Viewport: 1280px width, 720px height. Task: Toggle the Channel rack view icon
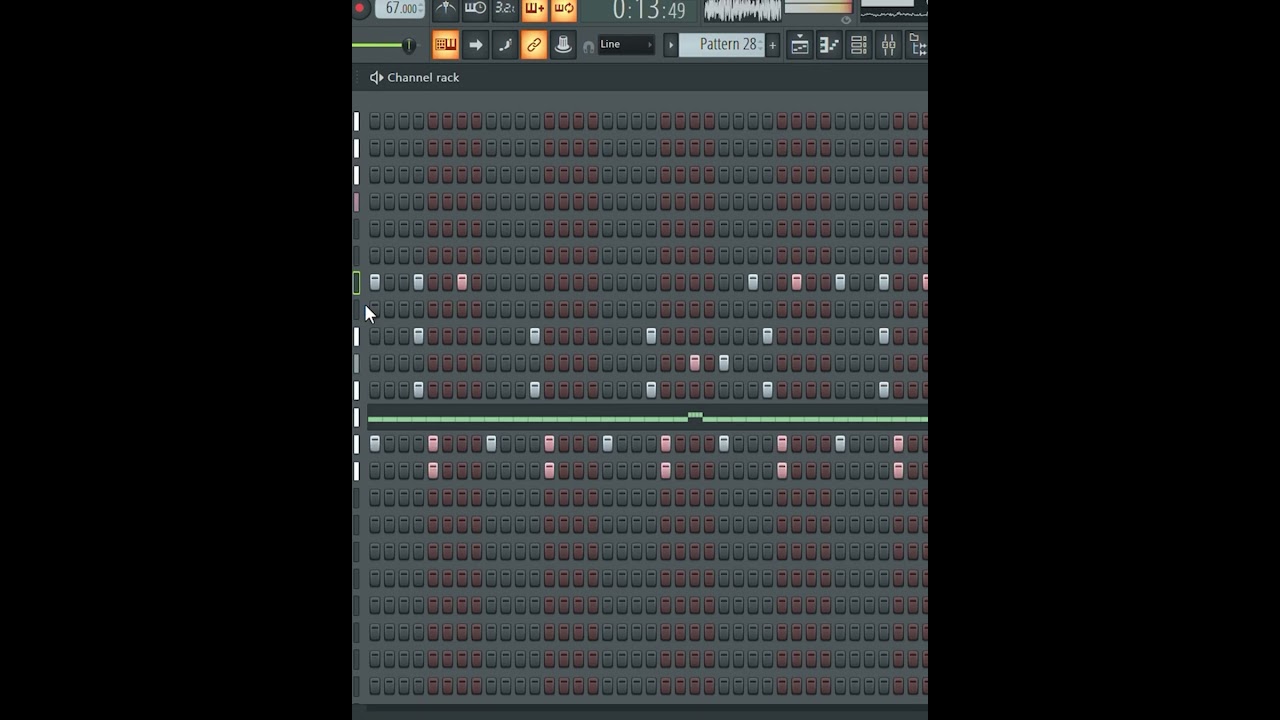point(858,45)
